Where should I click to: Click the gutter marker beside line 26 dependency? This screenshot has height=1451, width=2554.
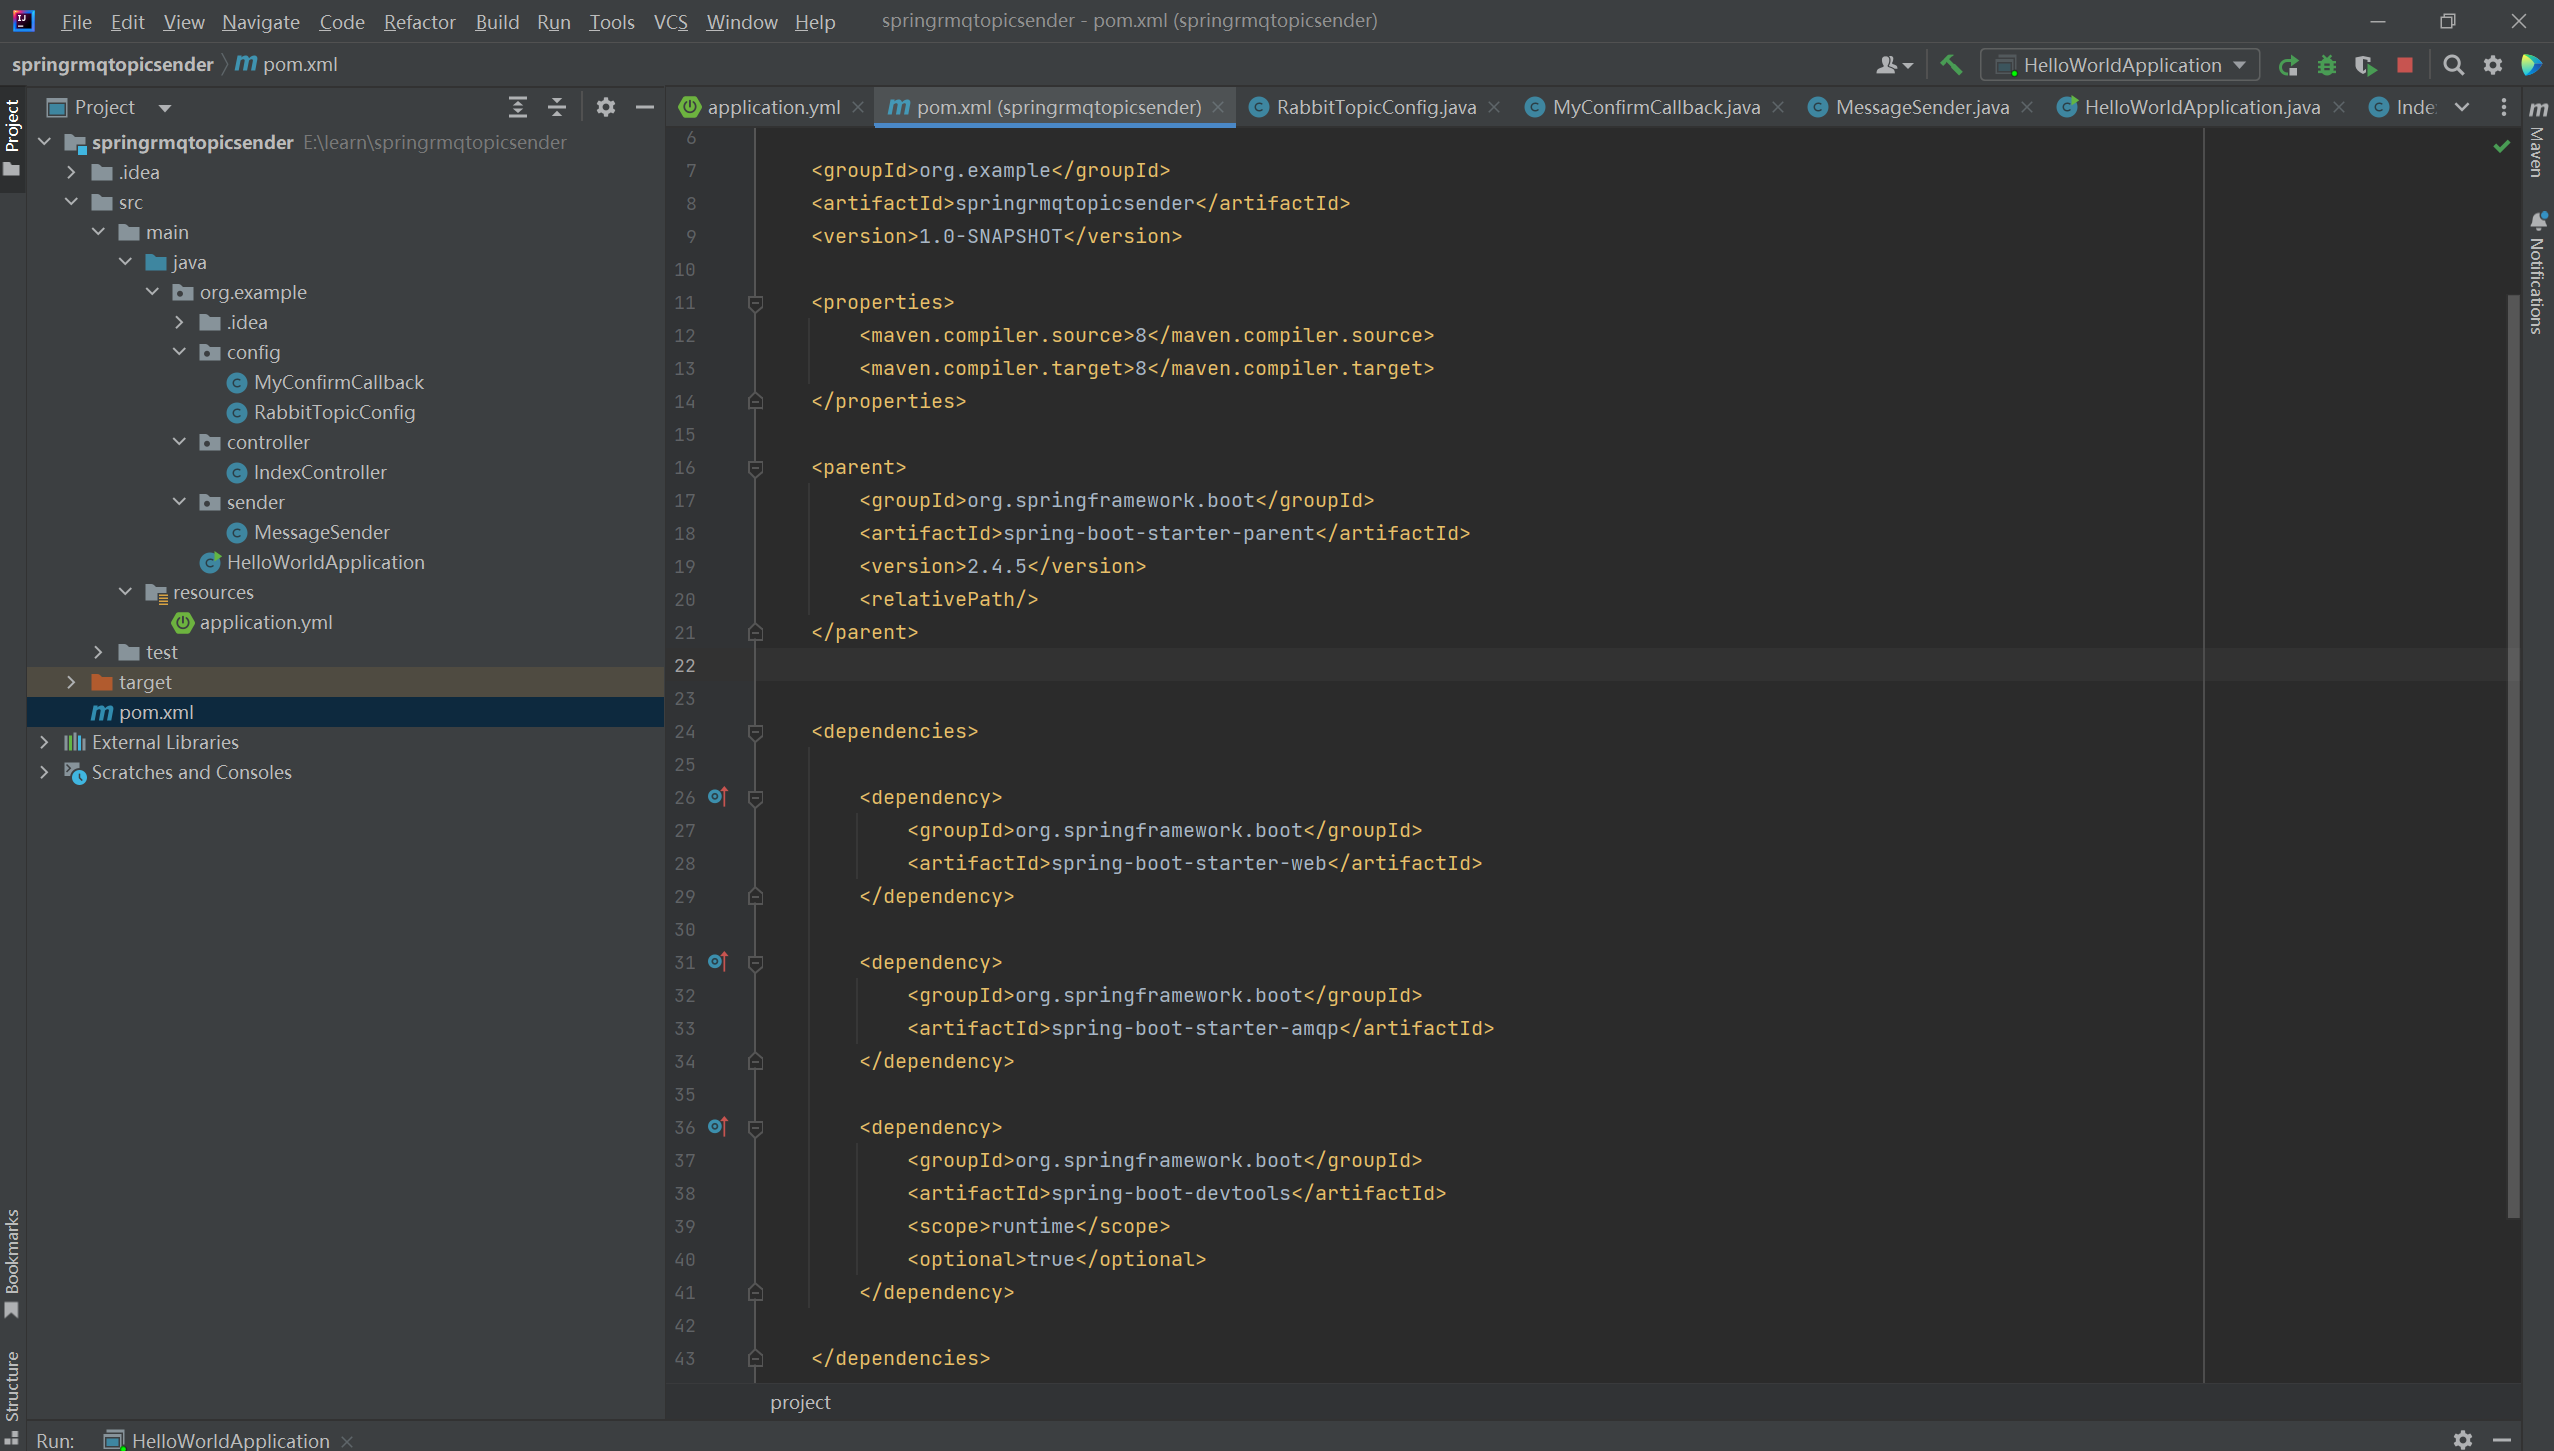717,797
